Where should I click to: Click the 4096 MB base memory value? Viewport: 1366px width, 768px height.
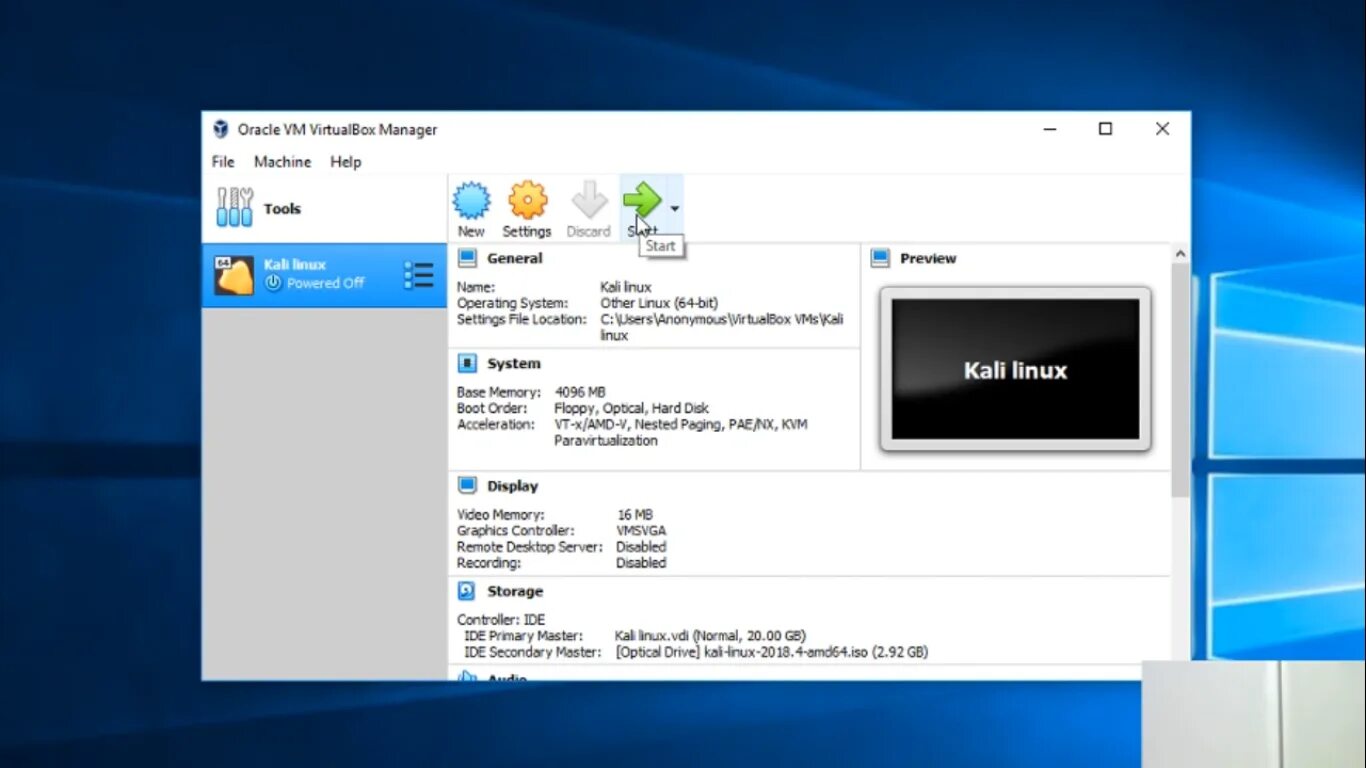[x=580, y=392]
